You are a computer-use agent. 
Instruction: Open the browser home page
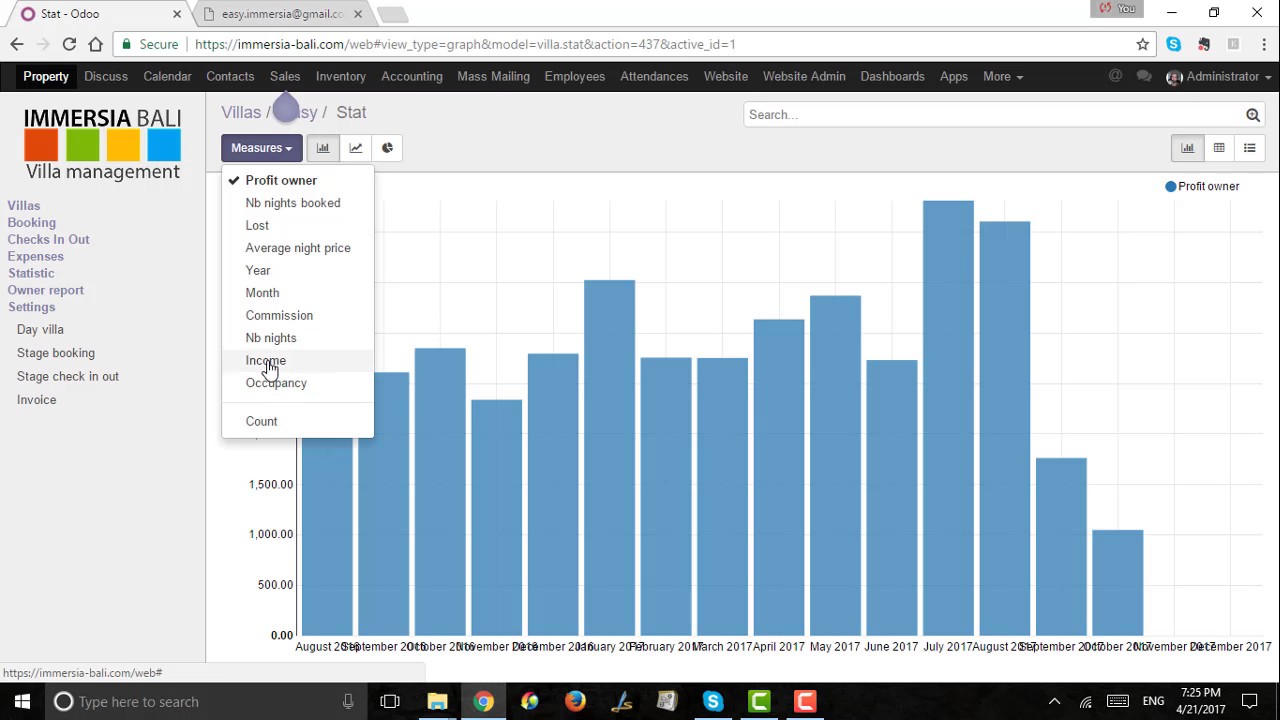[x=95, y=44]
